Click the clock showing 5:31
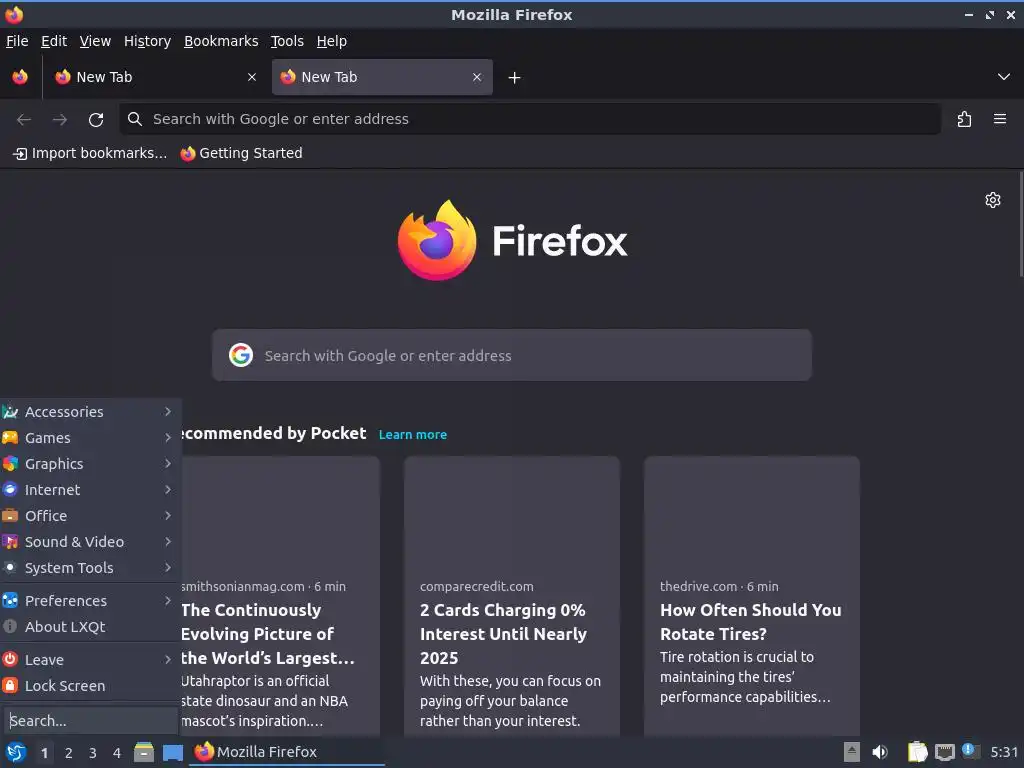Screen dimensions: 1024x768 pyautogui.click(x=1004, y=752)
